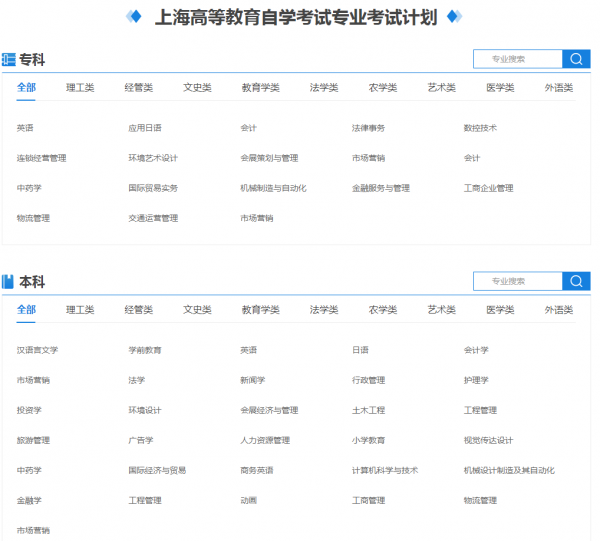Open 新闻学 major link

click(x=253, y=380)
